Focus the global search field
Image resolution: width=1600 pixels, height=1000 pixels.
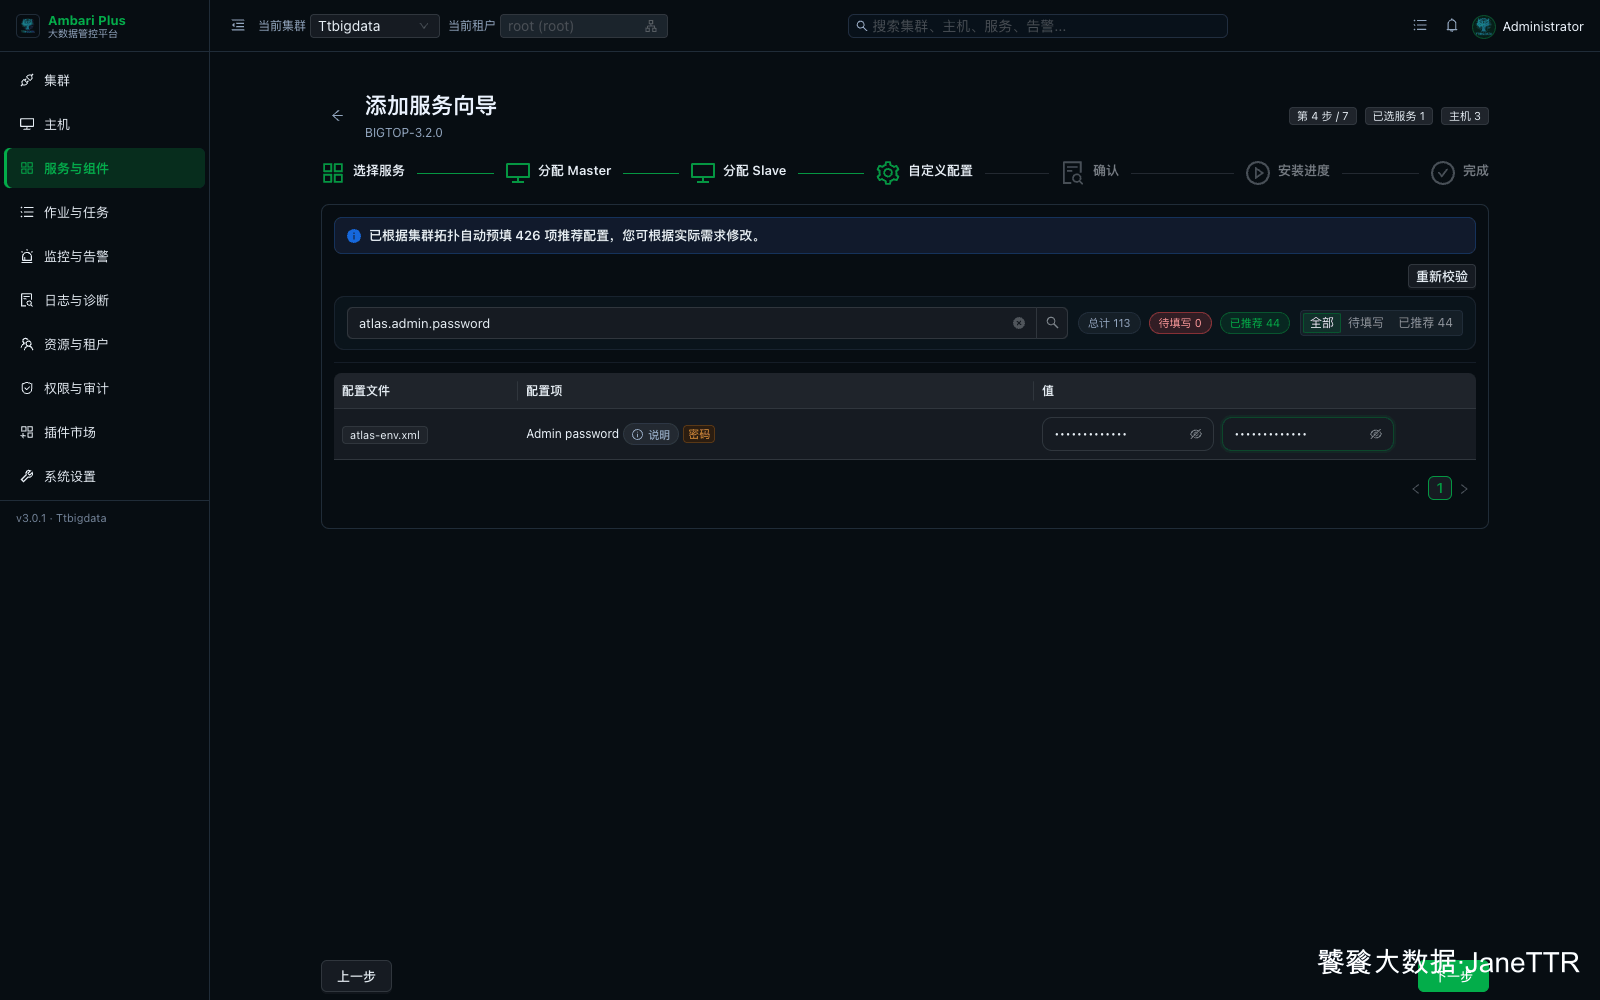[1037, 26]
